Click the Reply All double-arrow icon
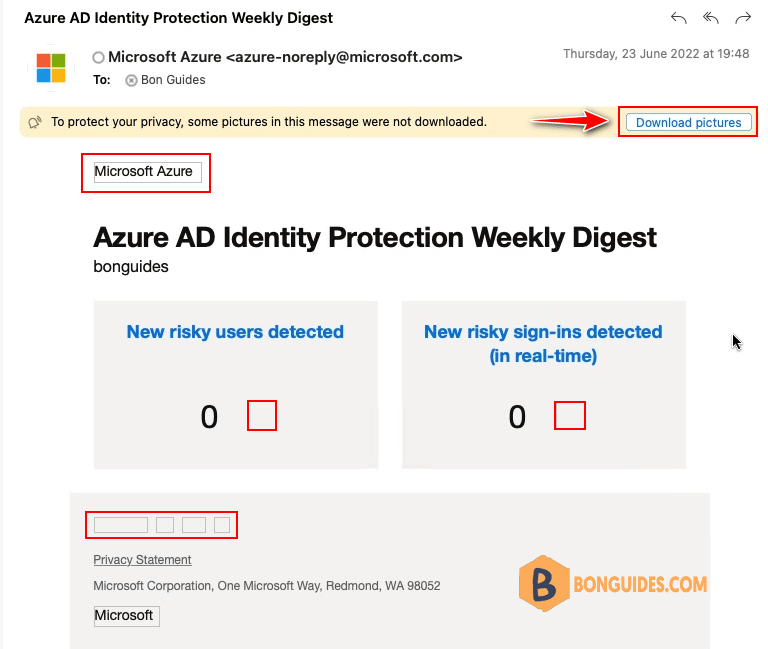Screen dimensions: 768x649 [711, 19]
